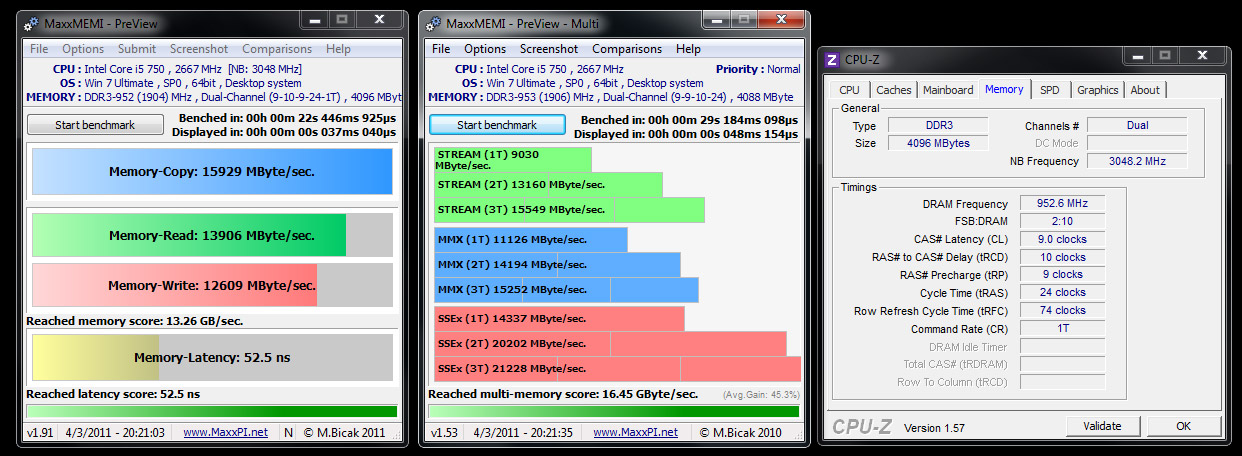
Task: Start benchmark in PreView Multi window
Action: point(497,125)
